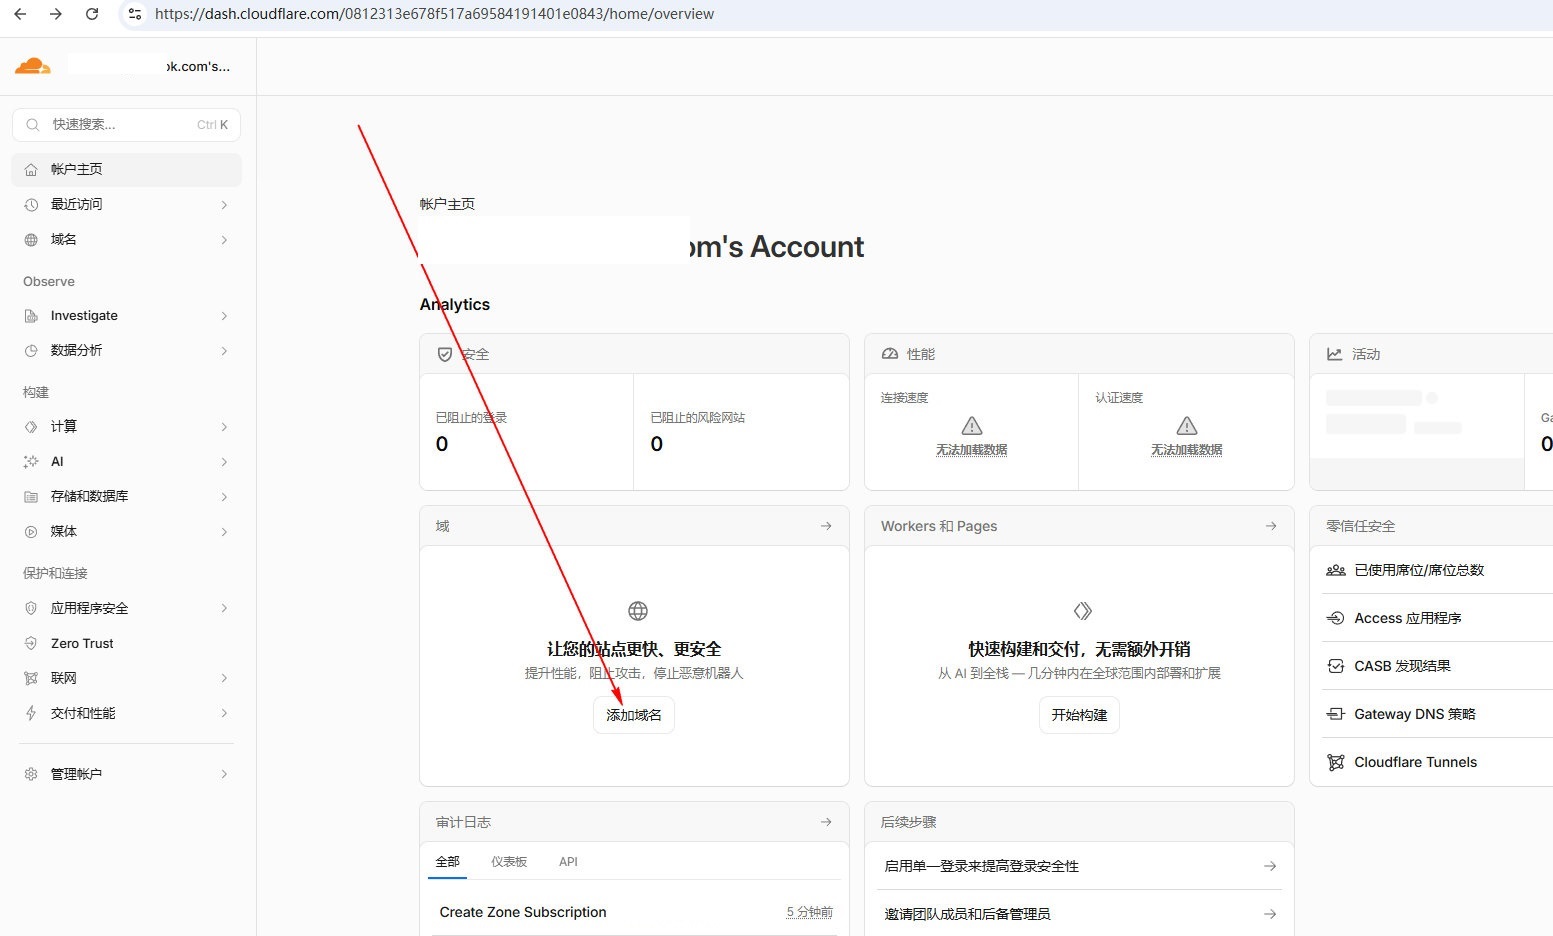Expand the 媒体 sidebar chevron
This screenshot has width=1553, height=936.
click(x=224, y=532)
